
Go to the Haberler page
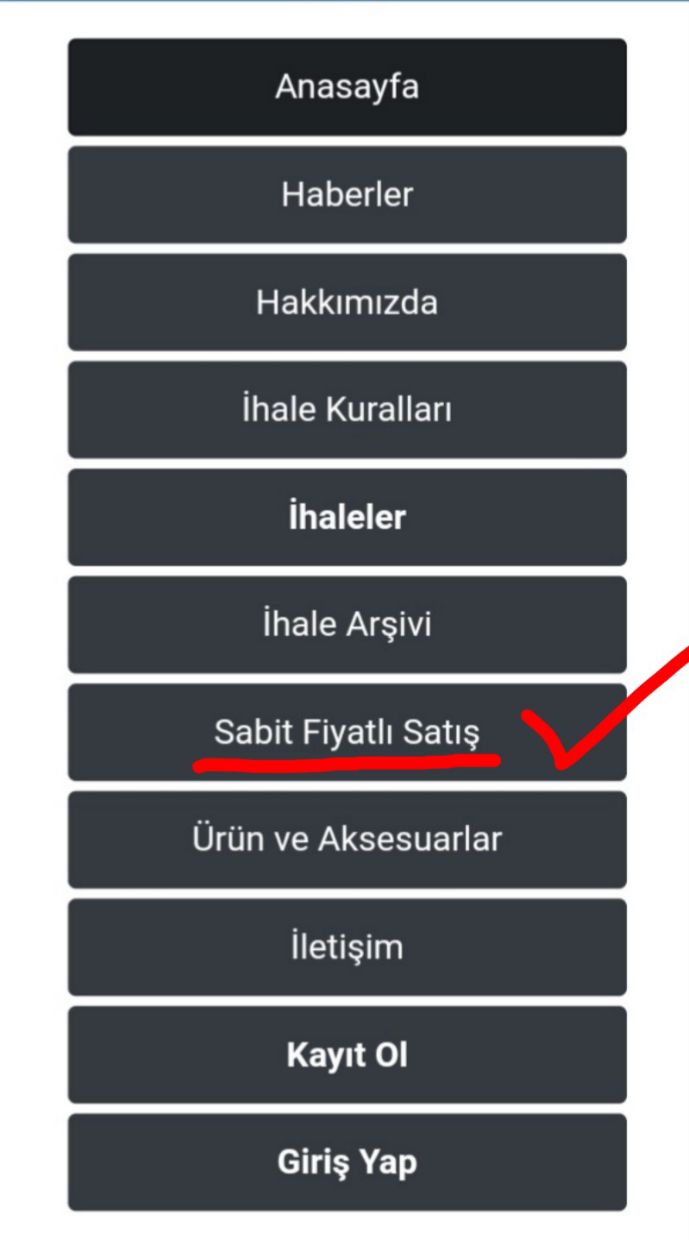347,194
